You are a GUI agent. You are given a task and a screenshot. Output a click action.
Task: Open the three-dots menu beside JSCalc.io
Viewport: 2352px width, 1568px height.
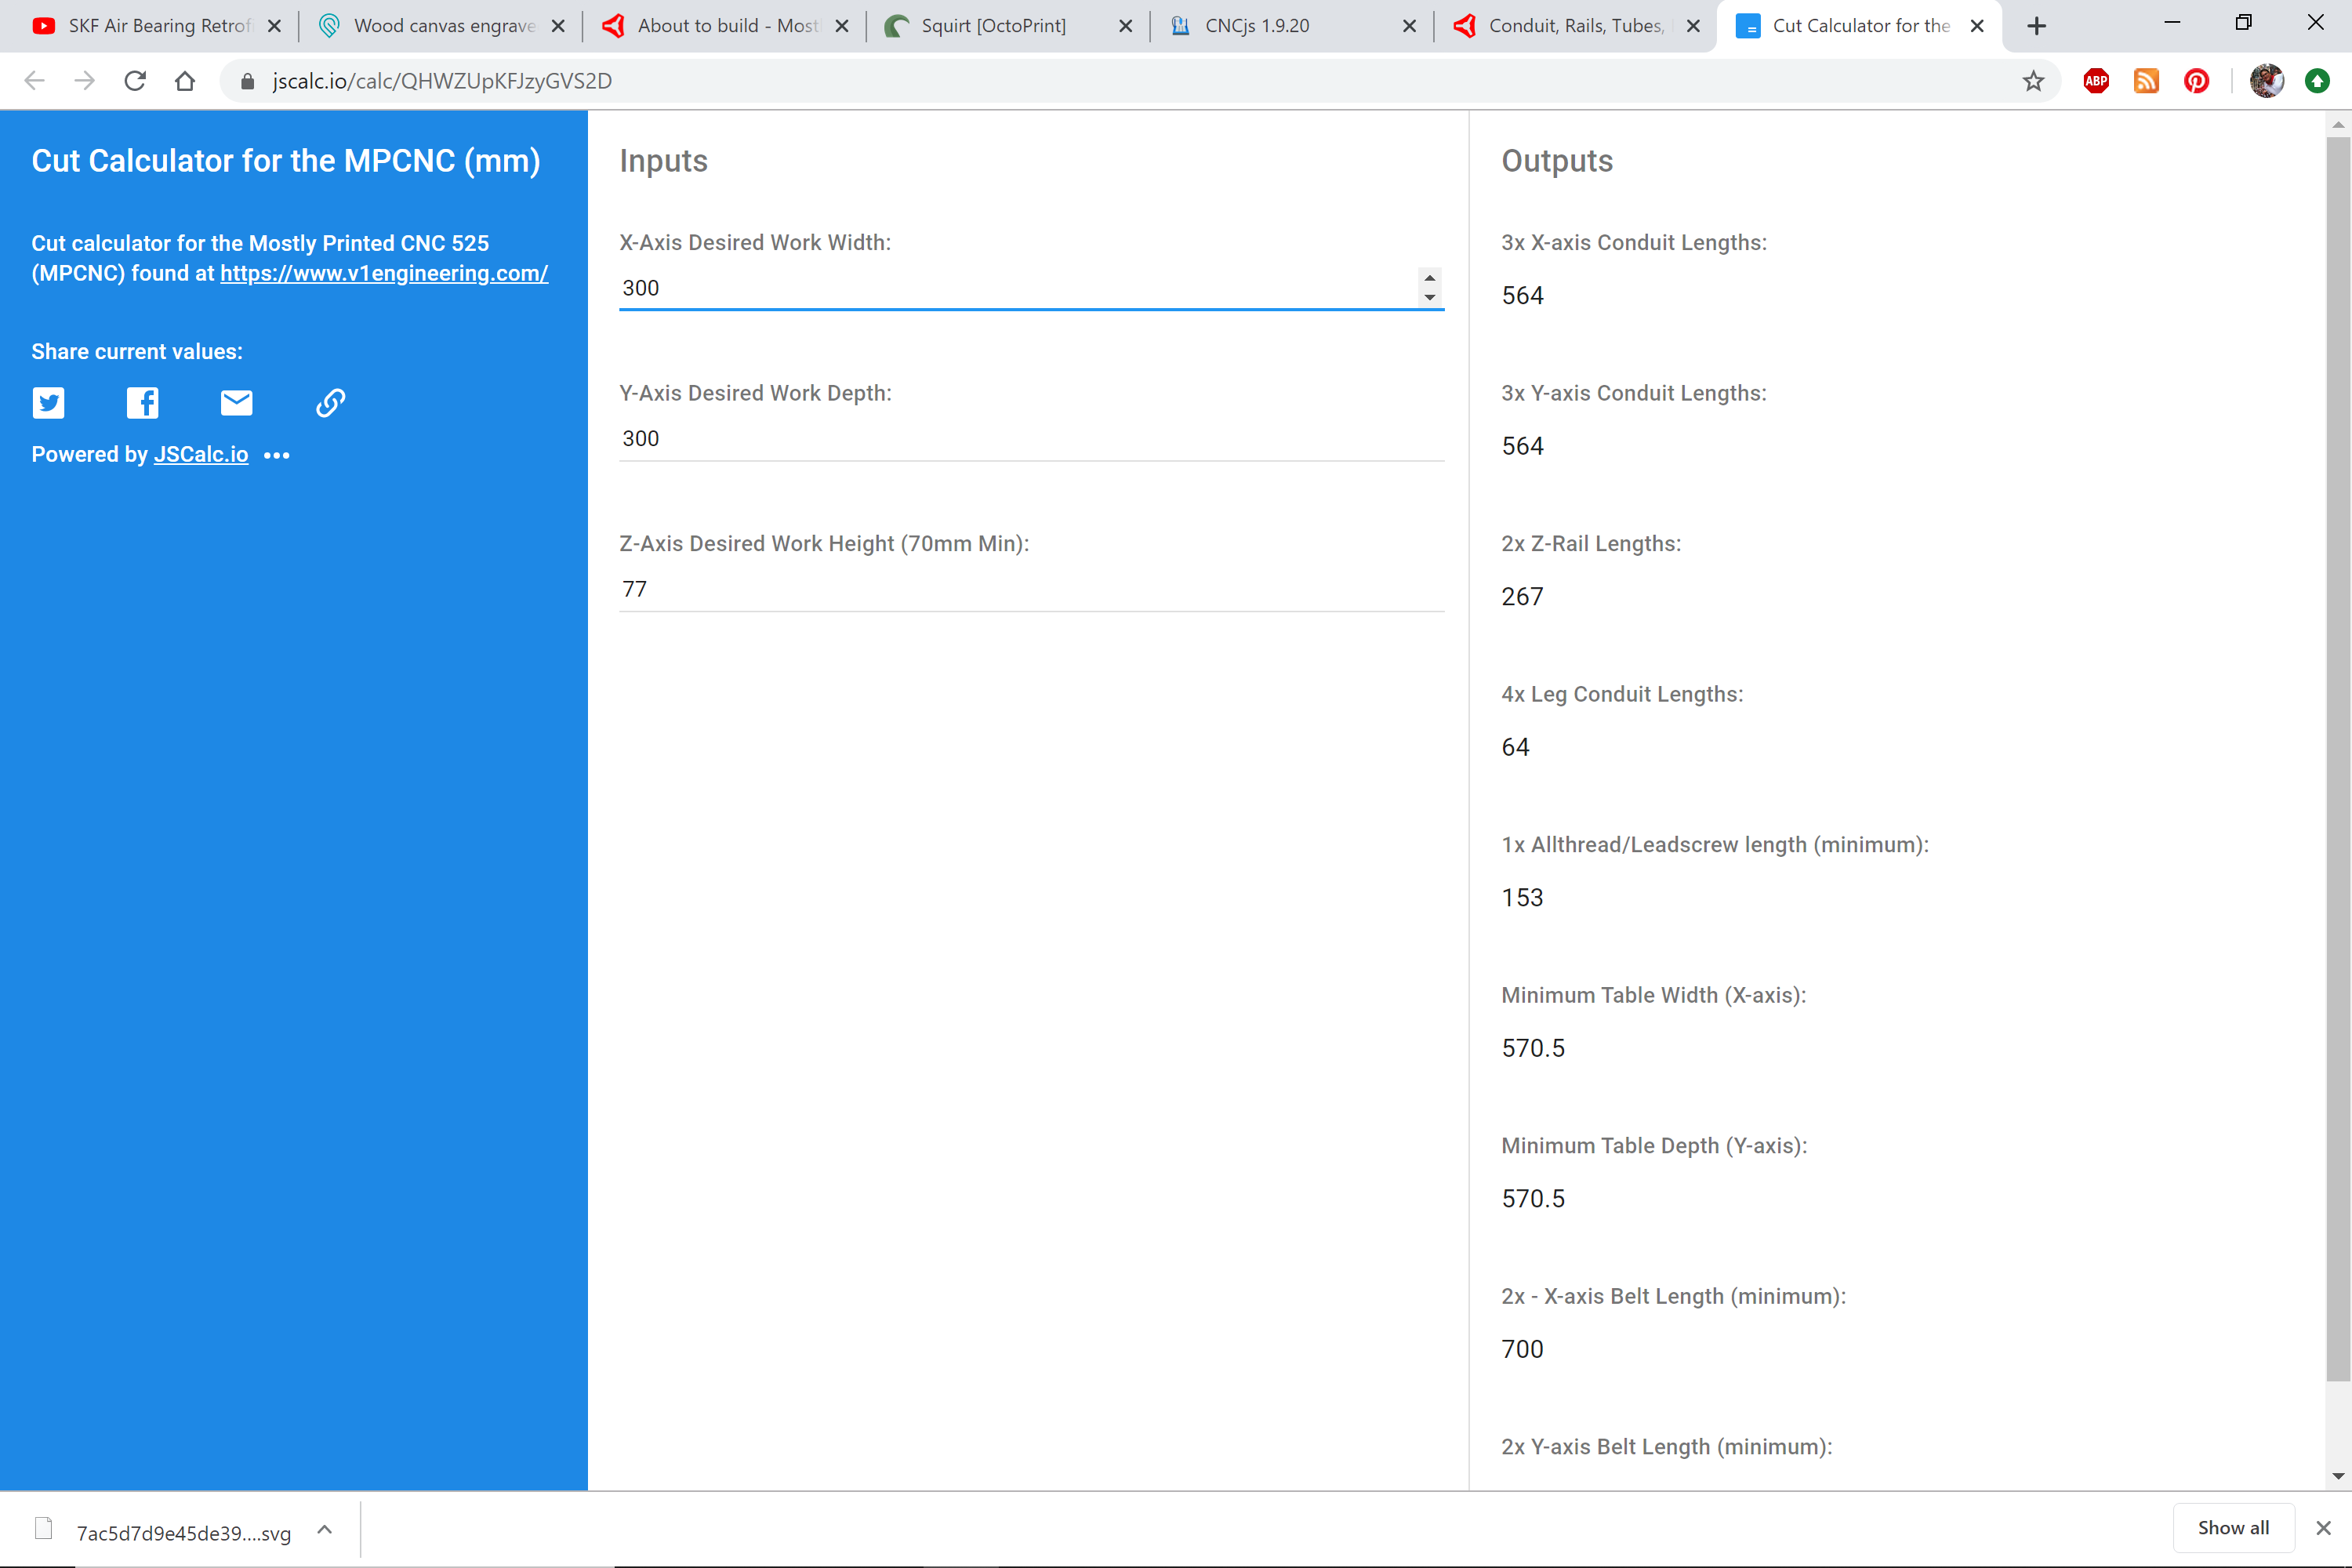pos(277,455)
